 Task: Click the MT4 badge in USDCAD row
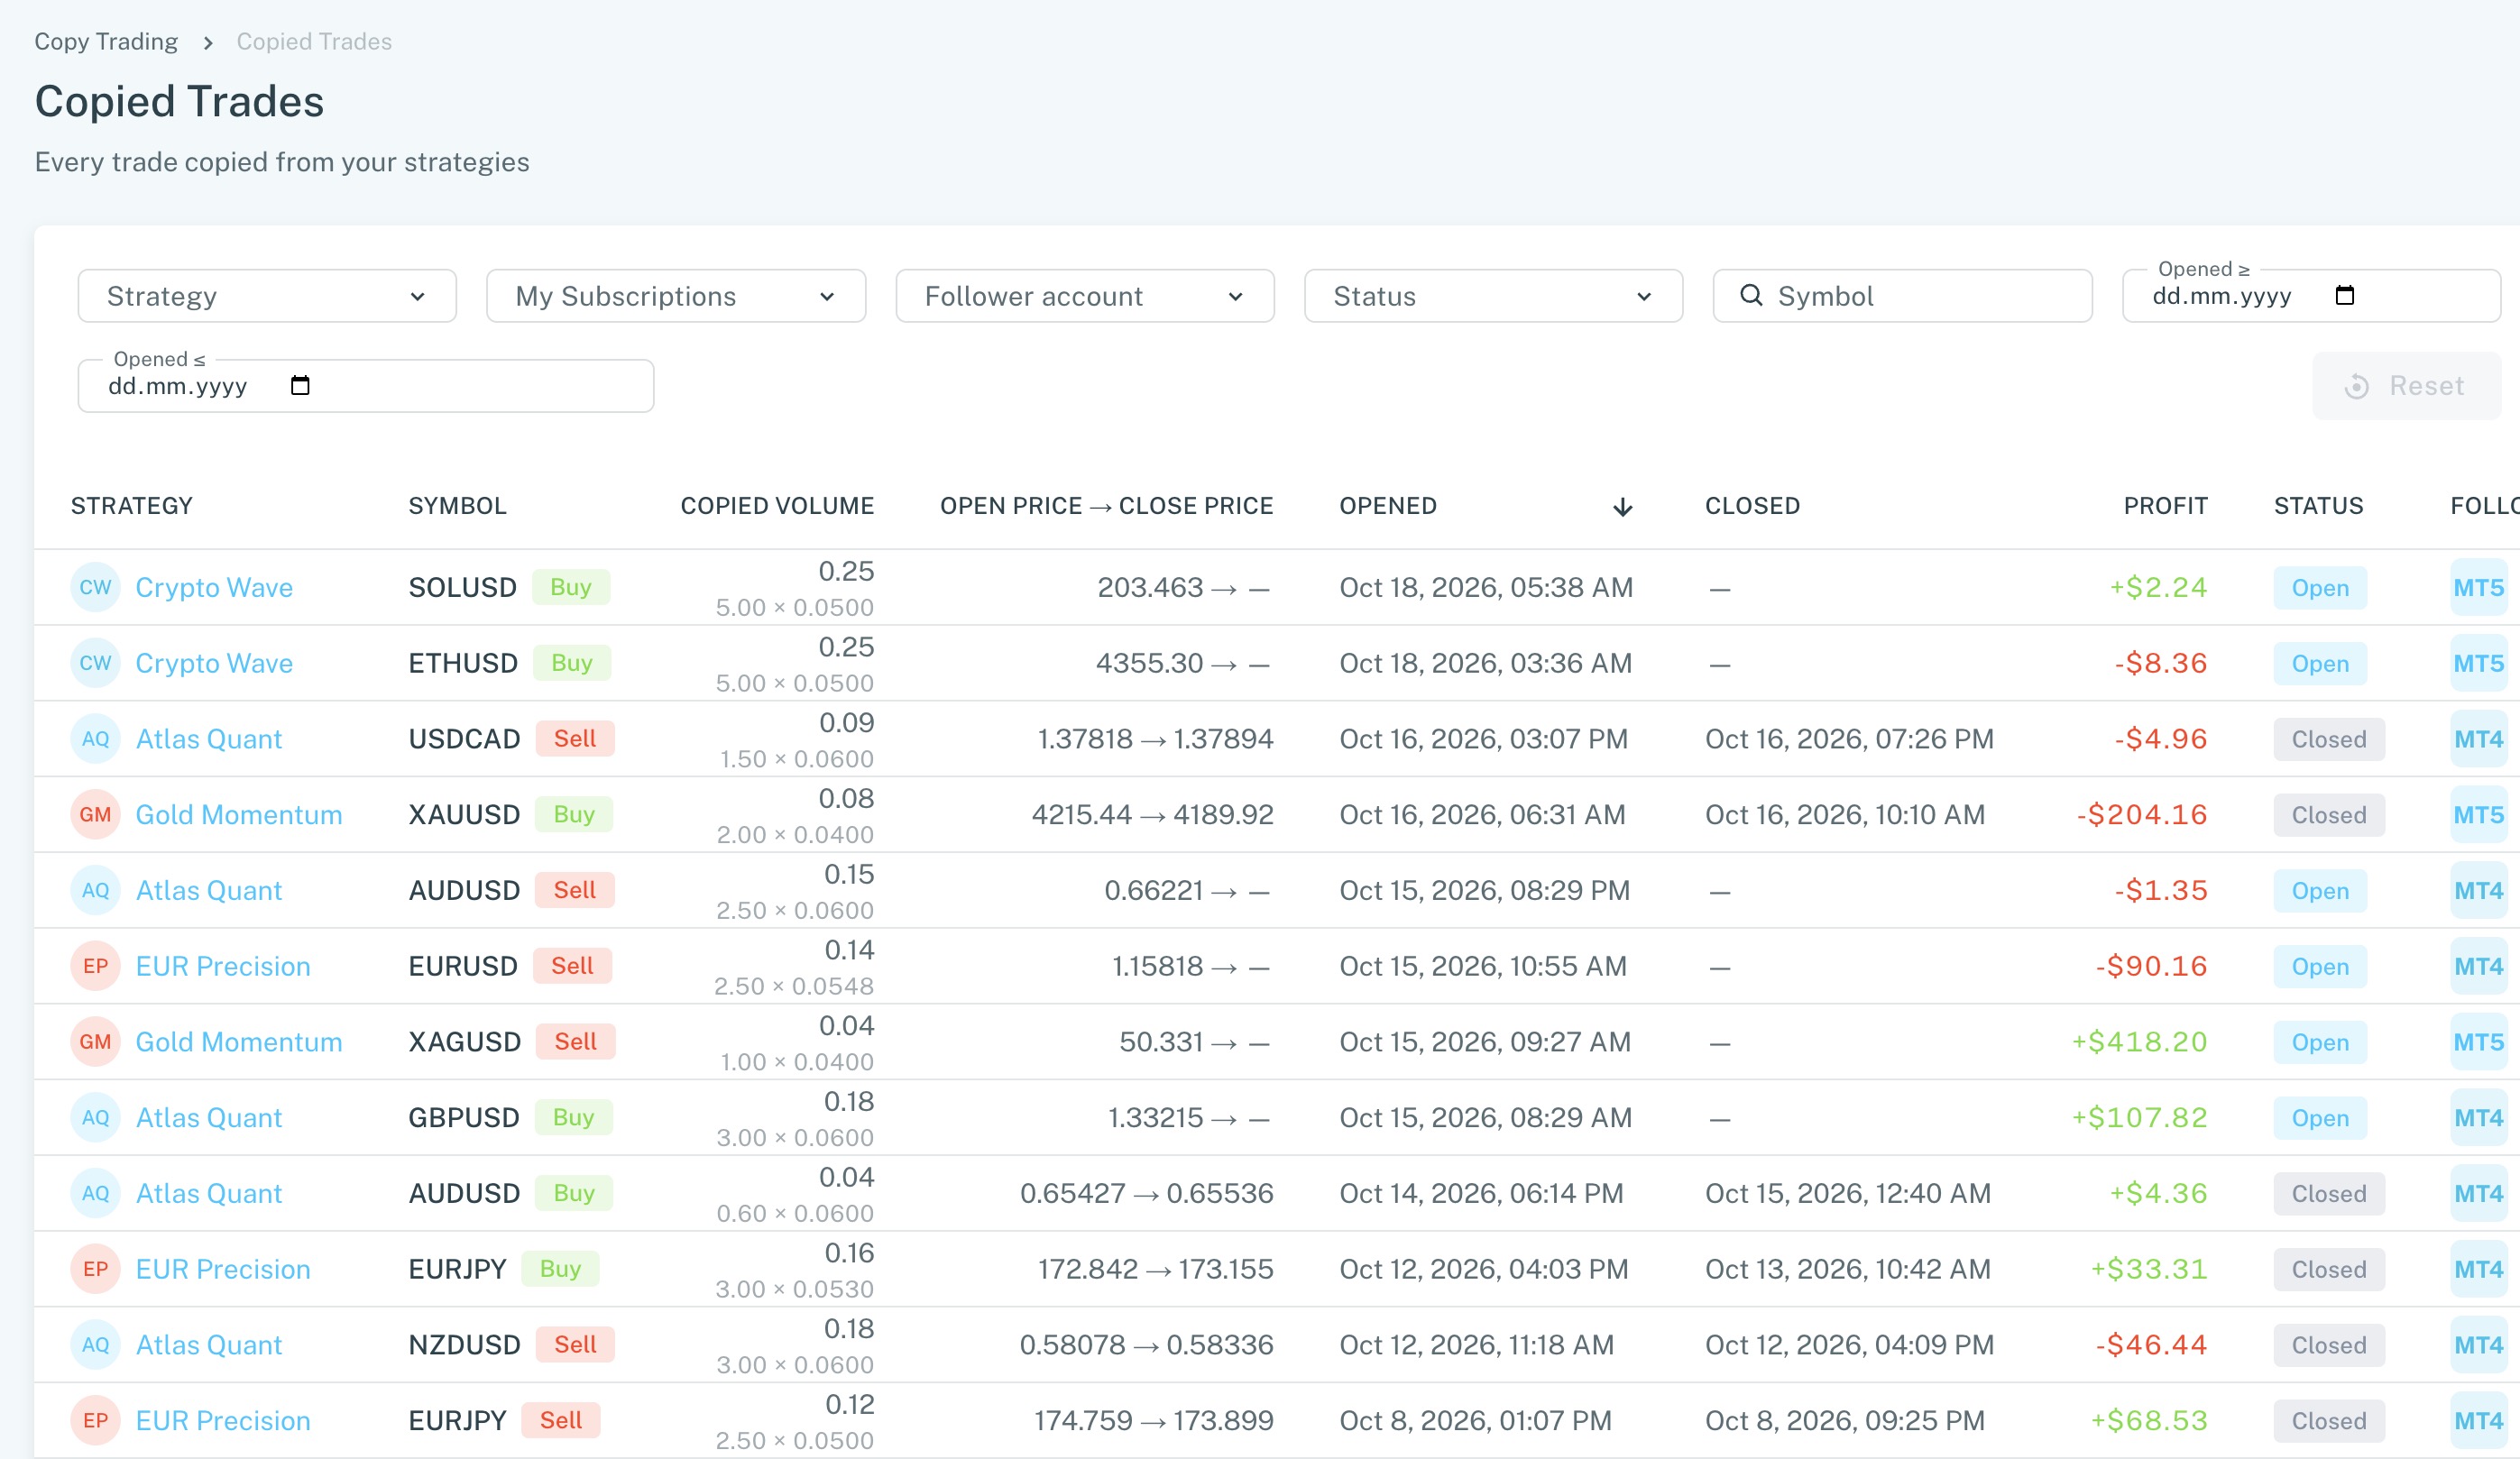pos(2478,739)
